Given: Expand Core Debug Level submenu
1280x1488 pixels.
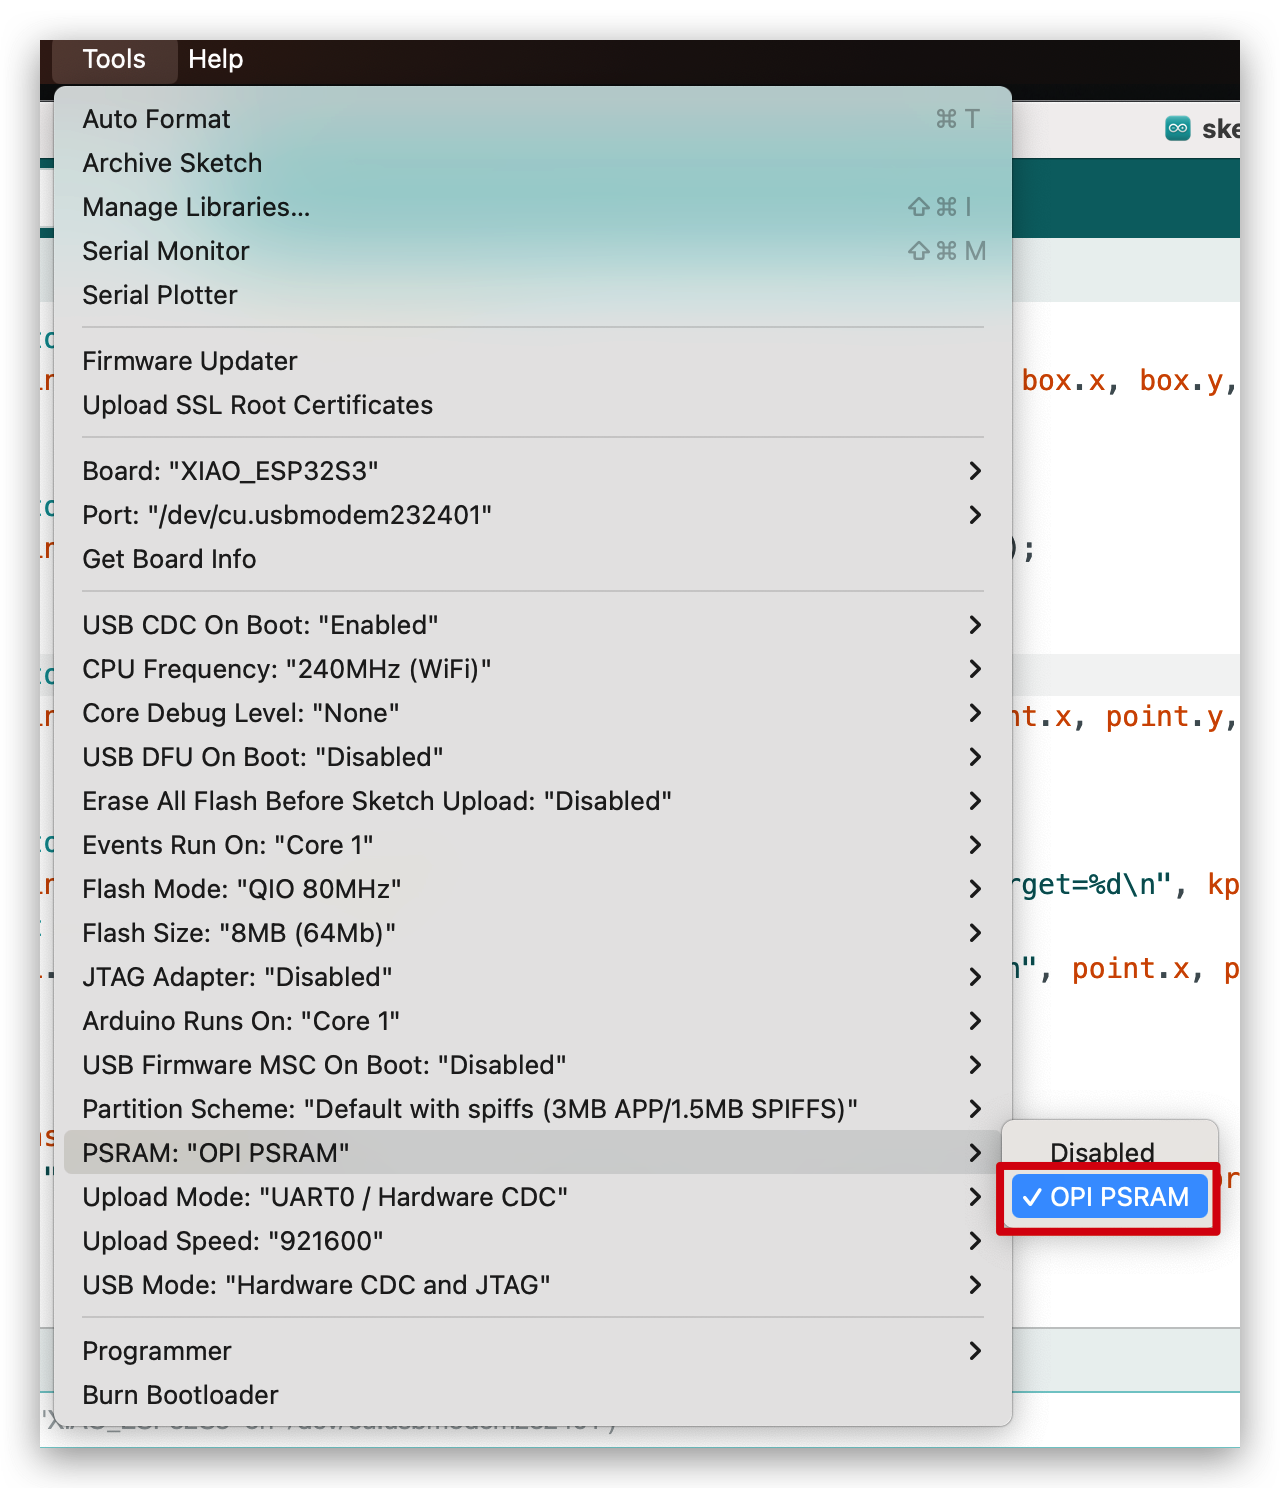Looking at the screenshot, I should [x=533, y=713].
